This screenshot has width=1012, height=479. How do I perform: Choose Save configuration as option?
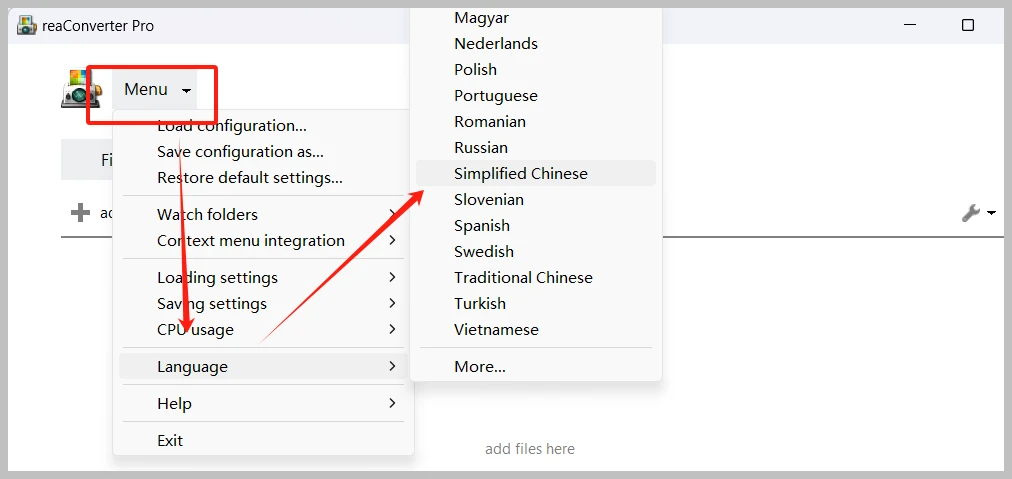pyautogui.click(x=240, y=152)
